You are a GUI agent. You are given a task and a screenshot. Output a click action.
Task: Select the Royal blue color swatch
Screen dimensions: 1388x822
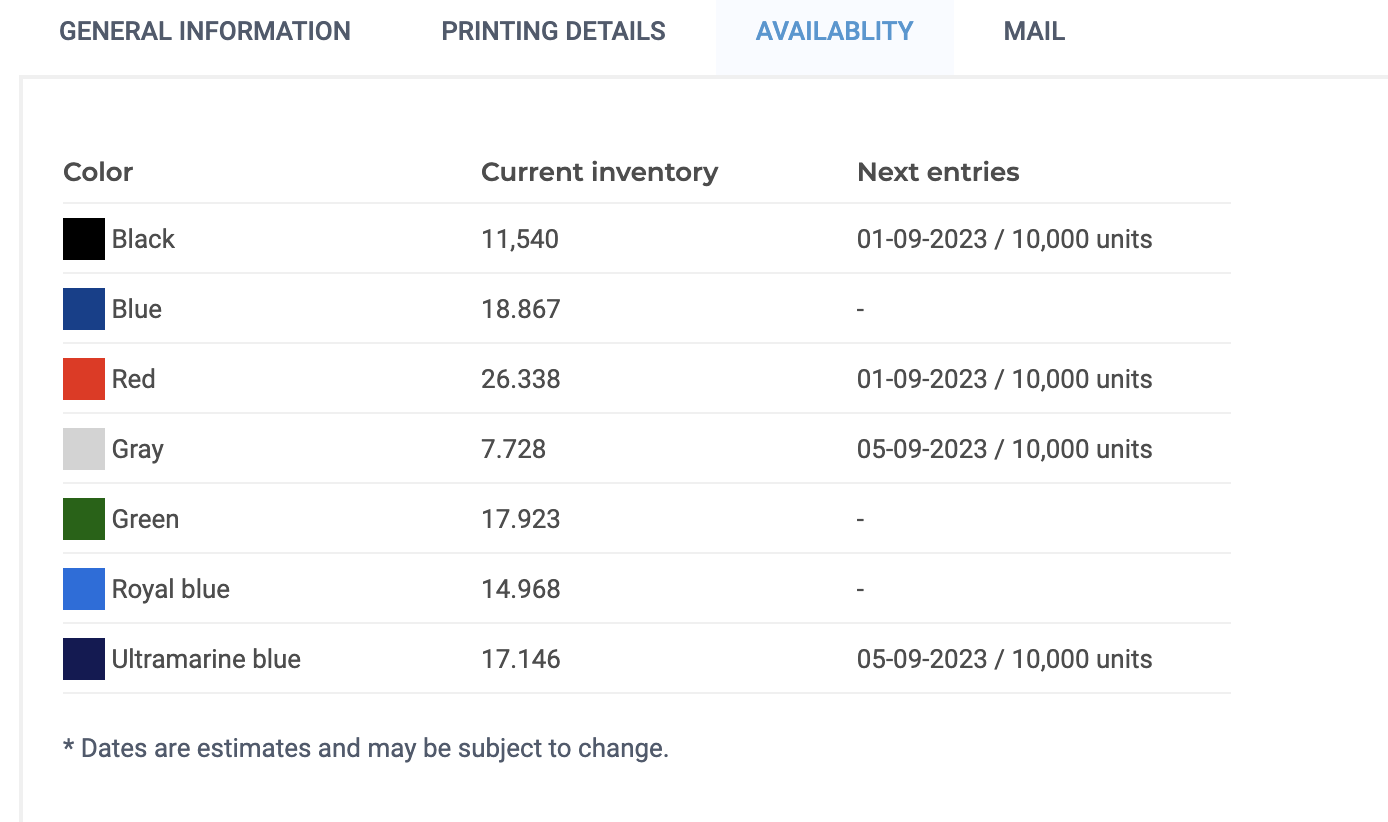[84, 589]
